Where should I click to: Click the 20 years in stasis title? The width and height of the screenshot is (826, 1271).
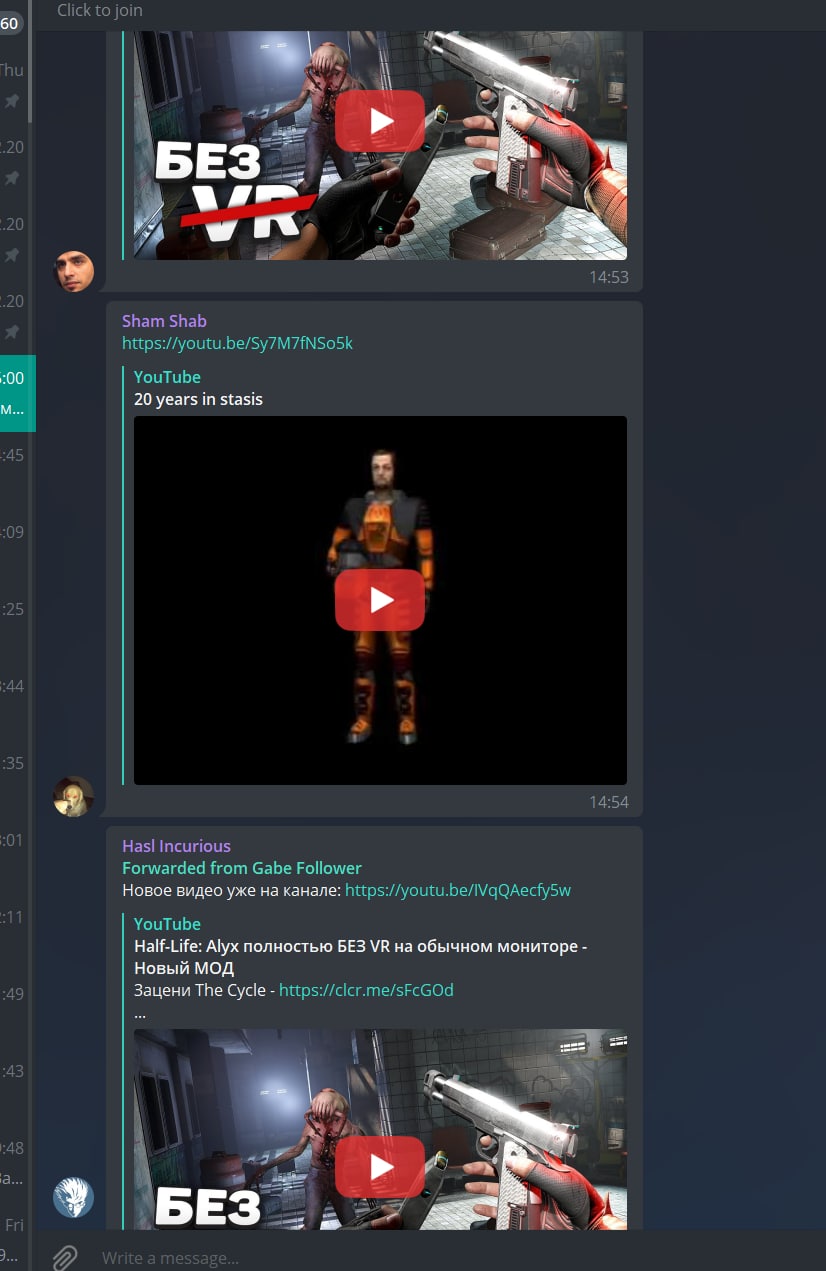click(198, 399)
